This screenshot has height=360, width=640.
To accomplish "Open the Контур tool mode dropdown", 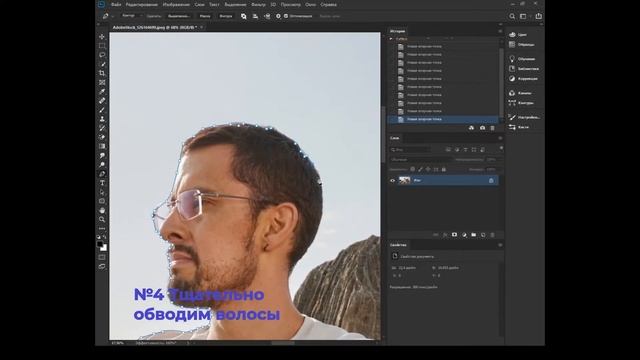I will [131, 16].
